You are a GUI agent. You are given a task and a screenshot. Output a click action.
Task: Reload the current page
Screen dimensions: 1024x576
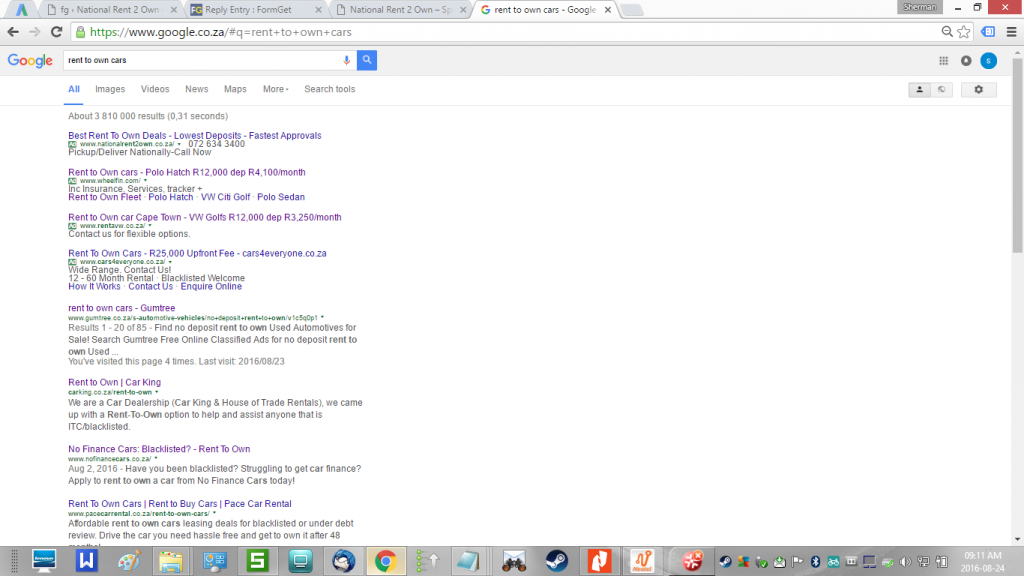coord(57,32)
